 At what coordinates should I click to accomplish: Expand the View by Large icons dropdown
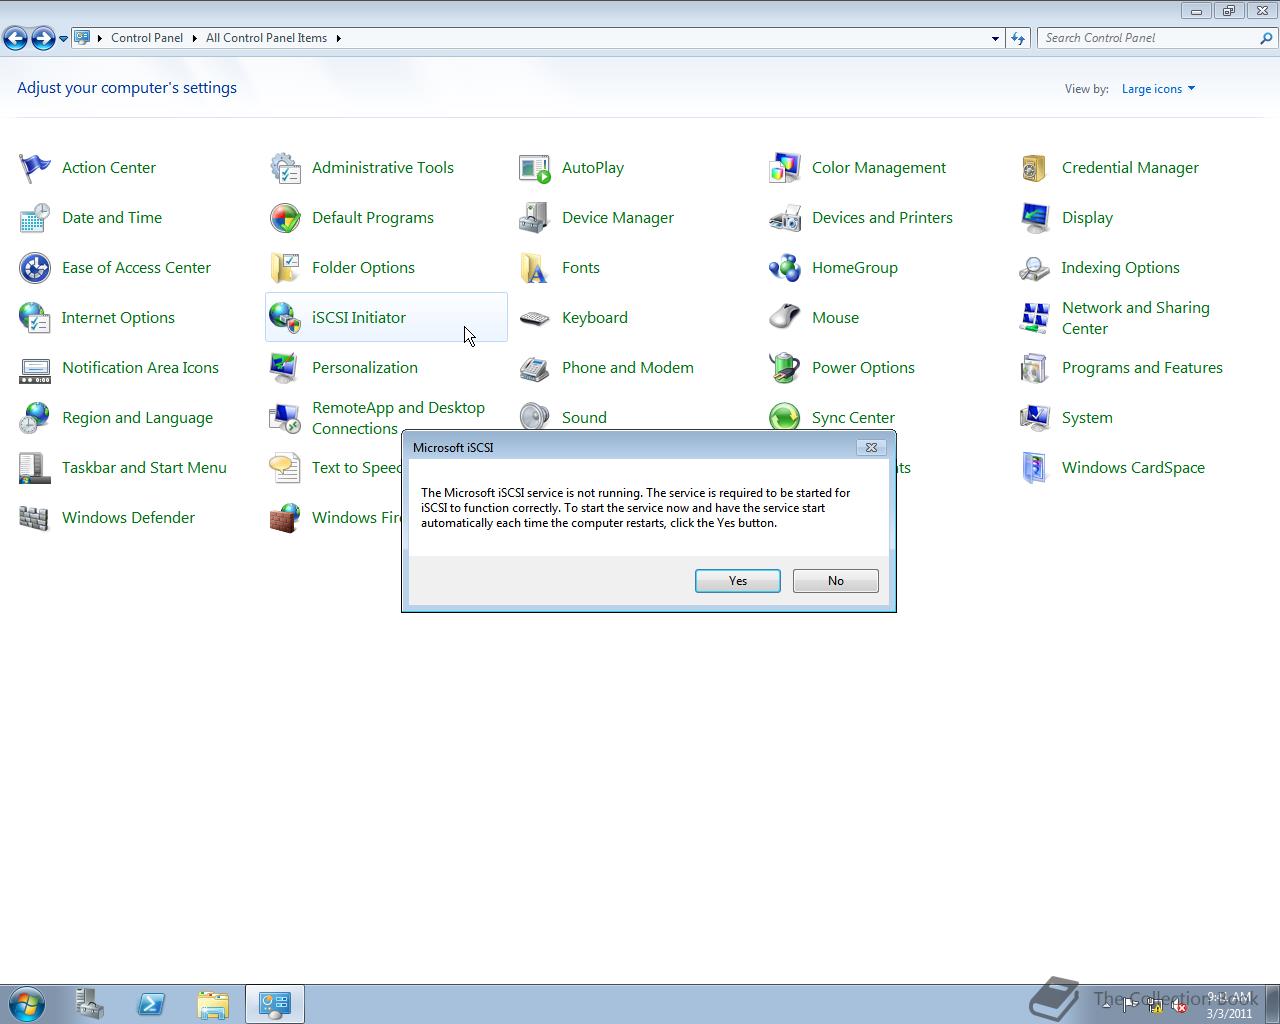pos(1158,89)
